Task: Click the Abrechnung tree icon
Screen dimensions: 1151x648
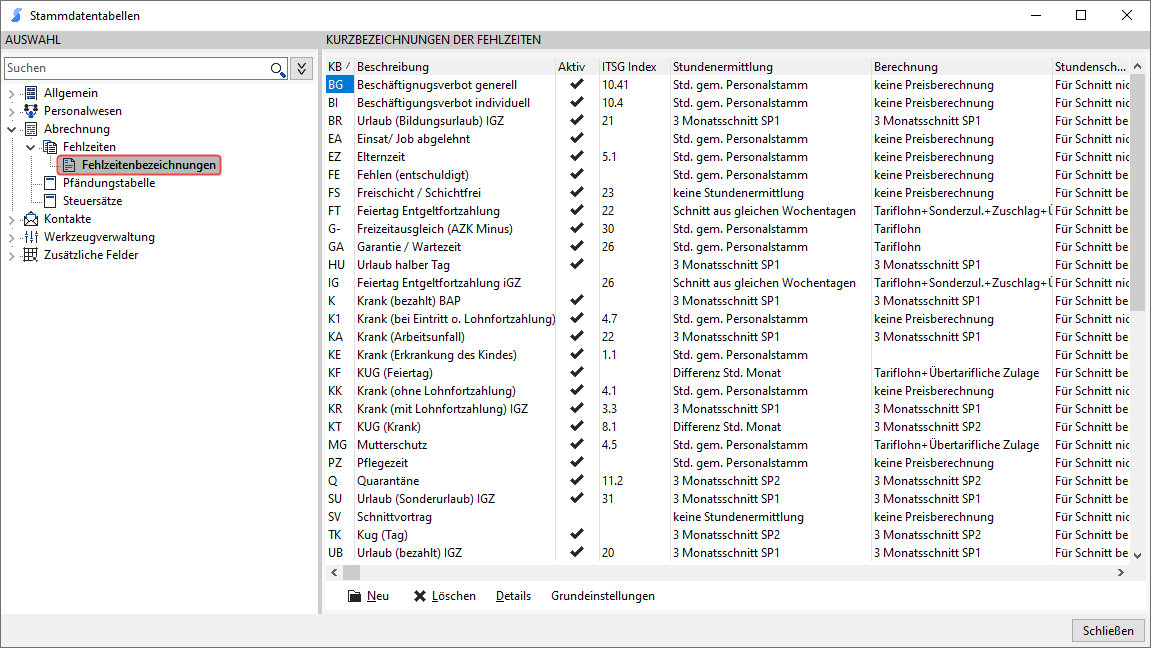Action: [x=31, y=129]
